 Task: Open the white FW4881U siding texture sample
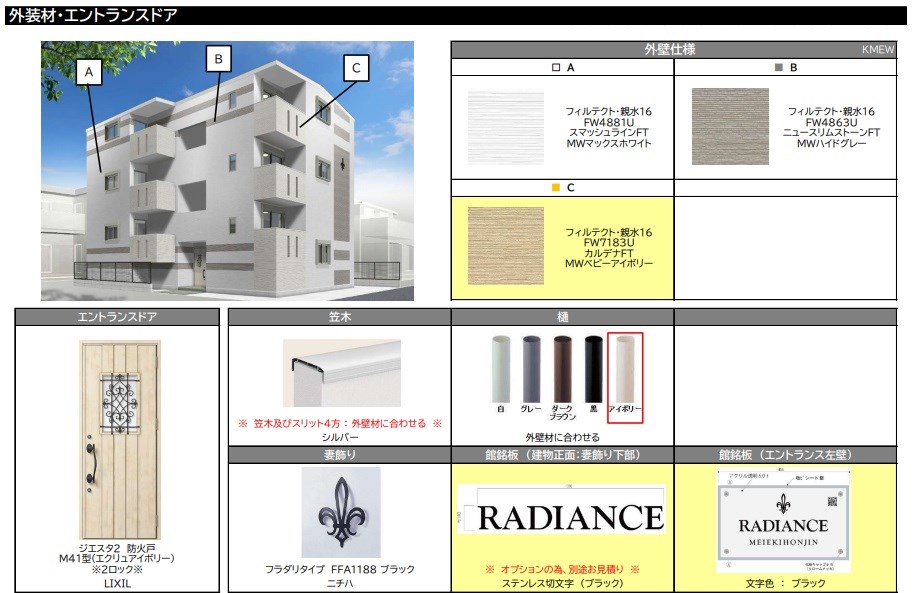point(506,127)
